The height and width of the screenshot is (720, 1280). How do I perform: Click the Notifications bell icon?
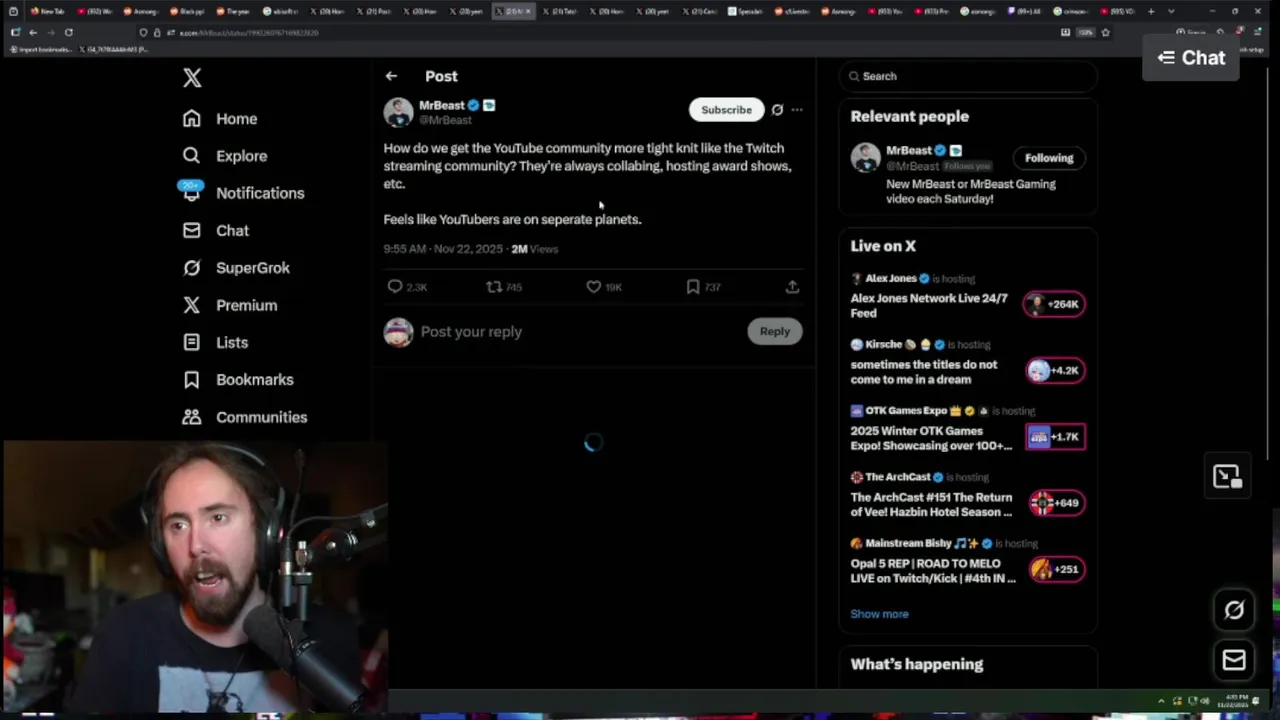(x=192, y=193)
